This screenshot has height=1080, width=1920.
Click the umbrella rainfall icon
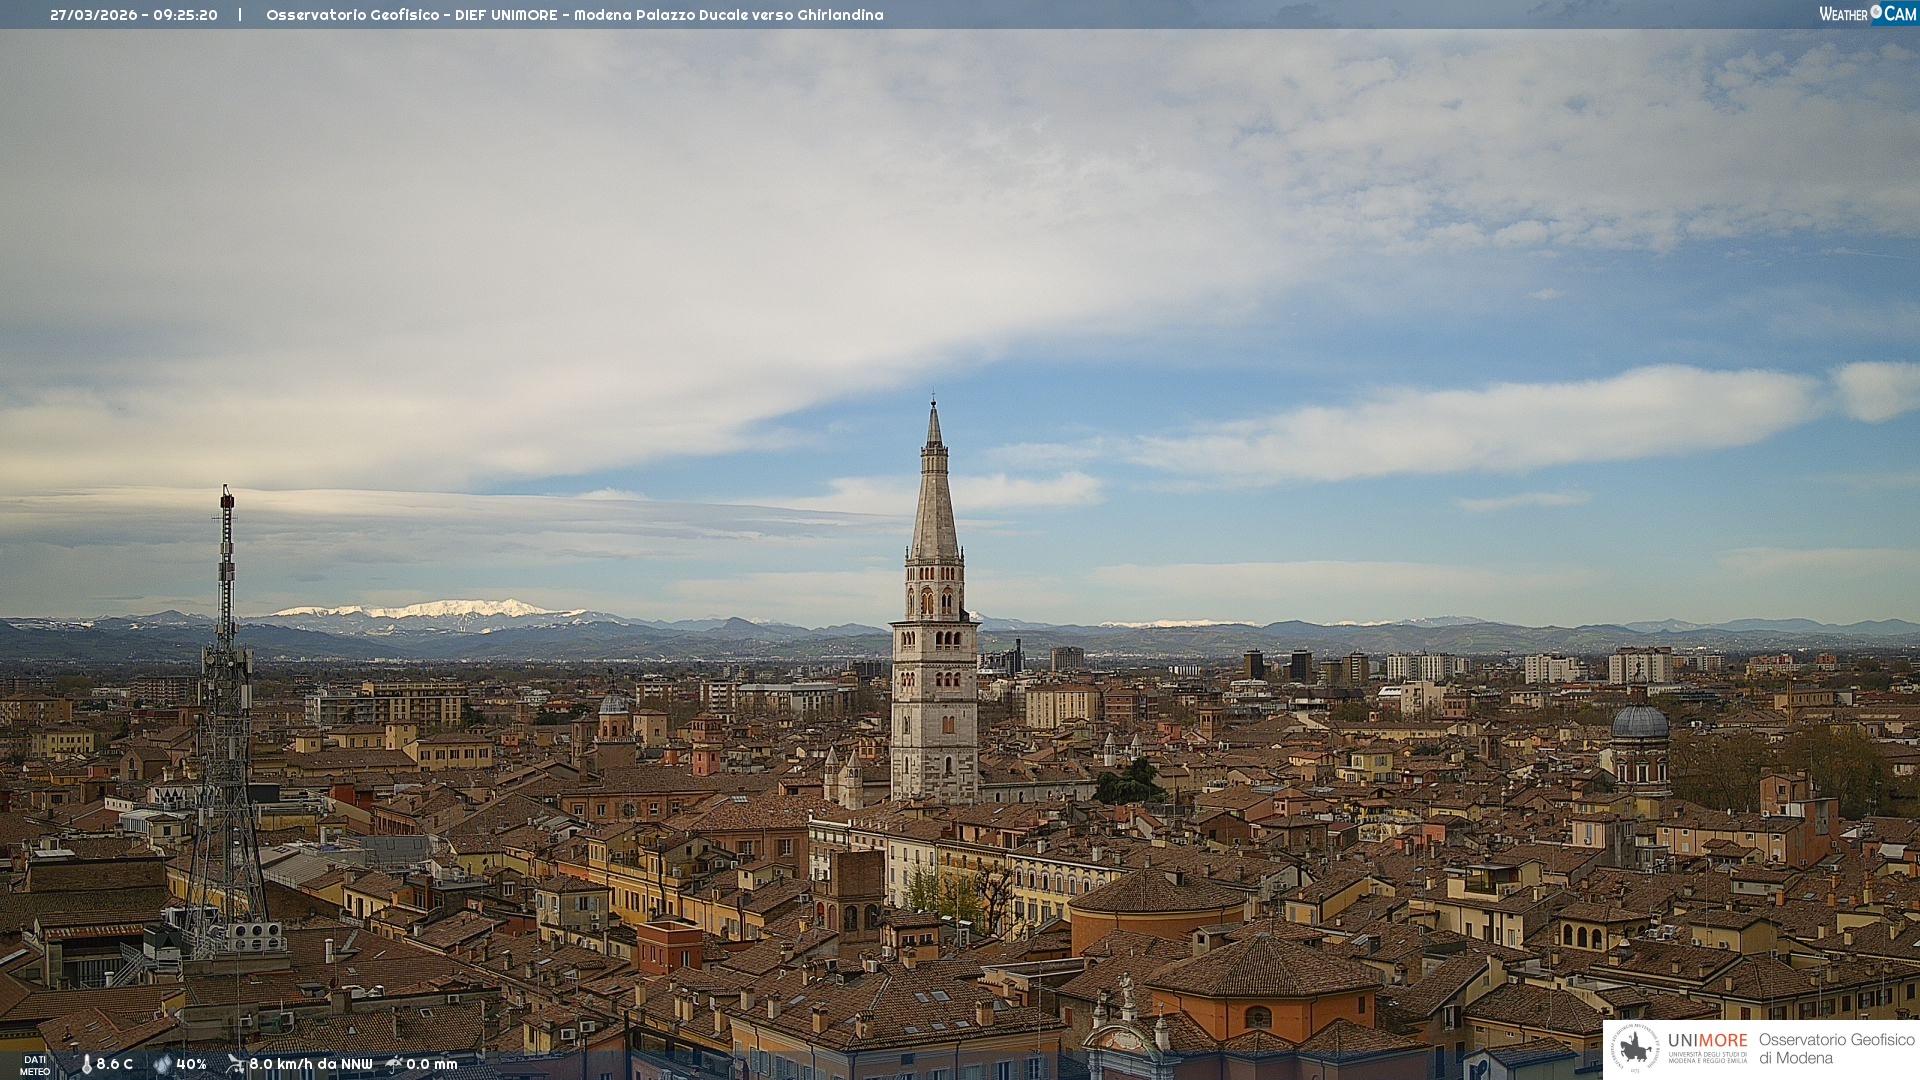[394, 1064]
